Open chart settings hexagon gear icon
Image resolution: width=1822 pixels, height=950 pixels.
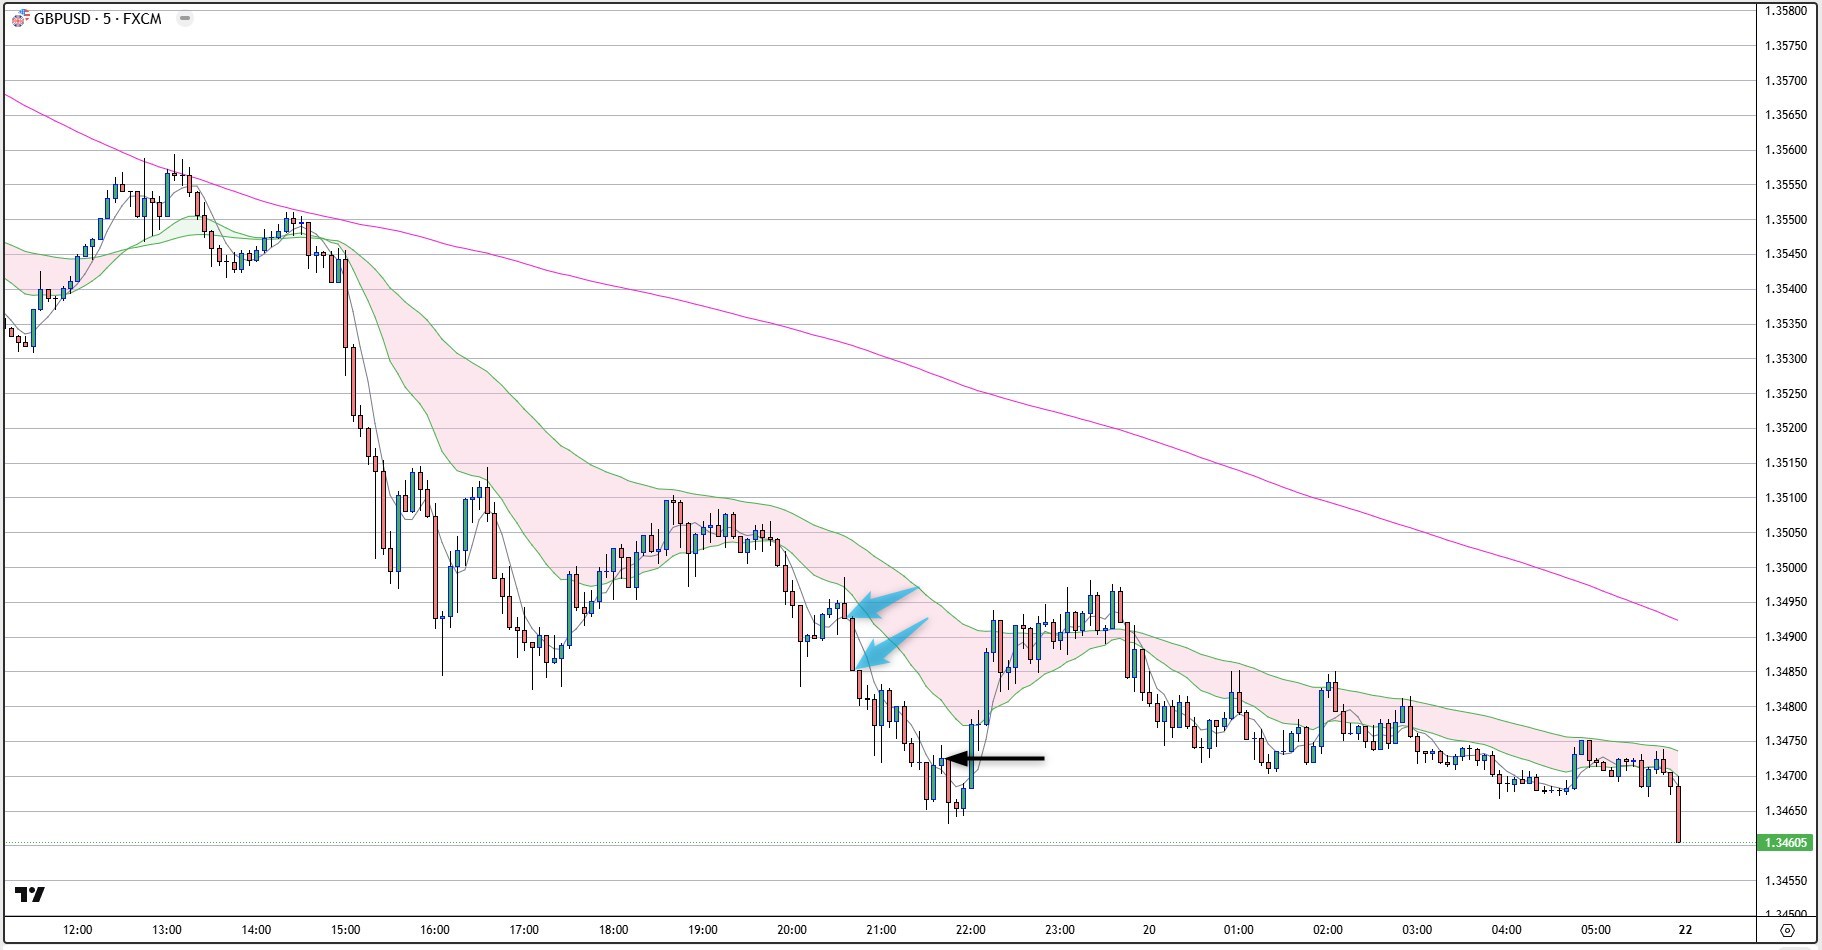(x=1788, y=930)
